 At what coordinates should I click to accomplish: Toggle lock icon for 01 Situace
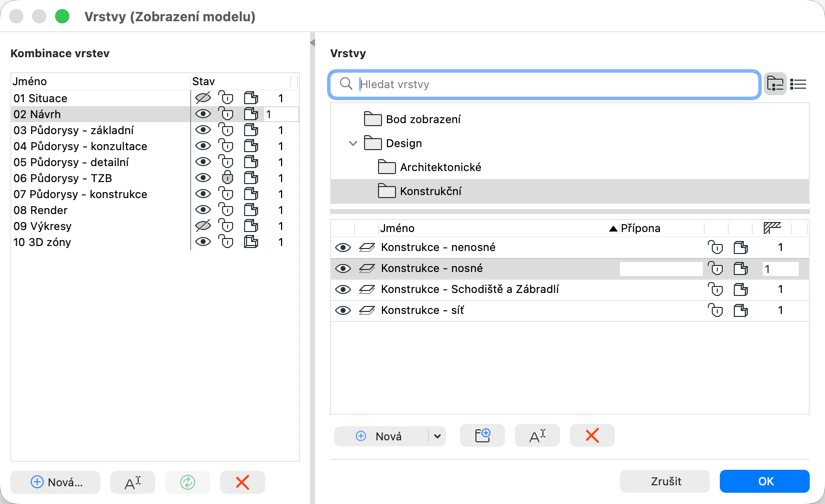(226, 98)
